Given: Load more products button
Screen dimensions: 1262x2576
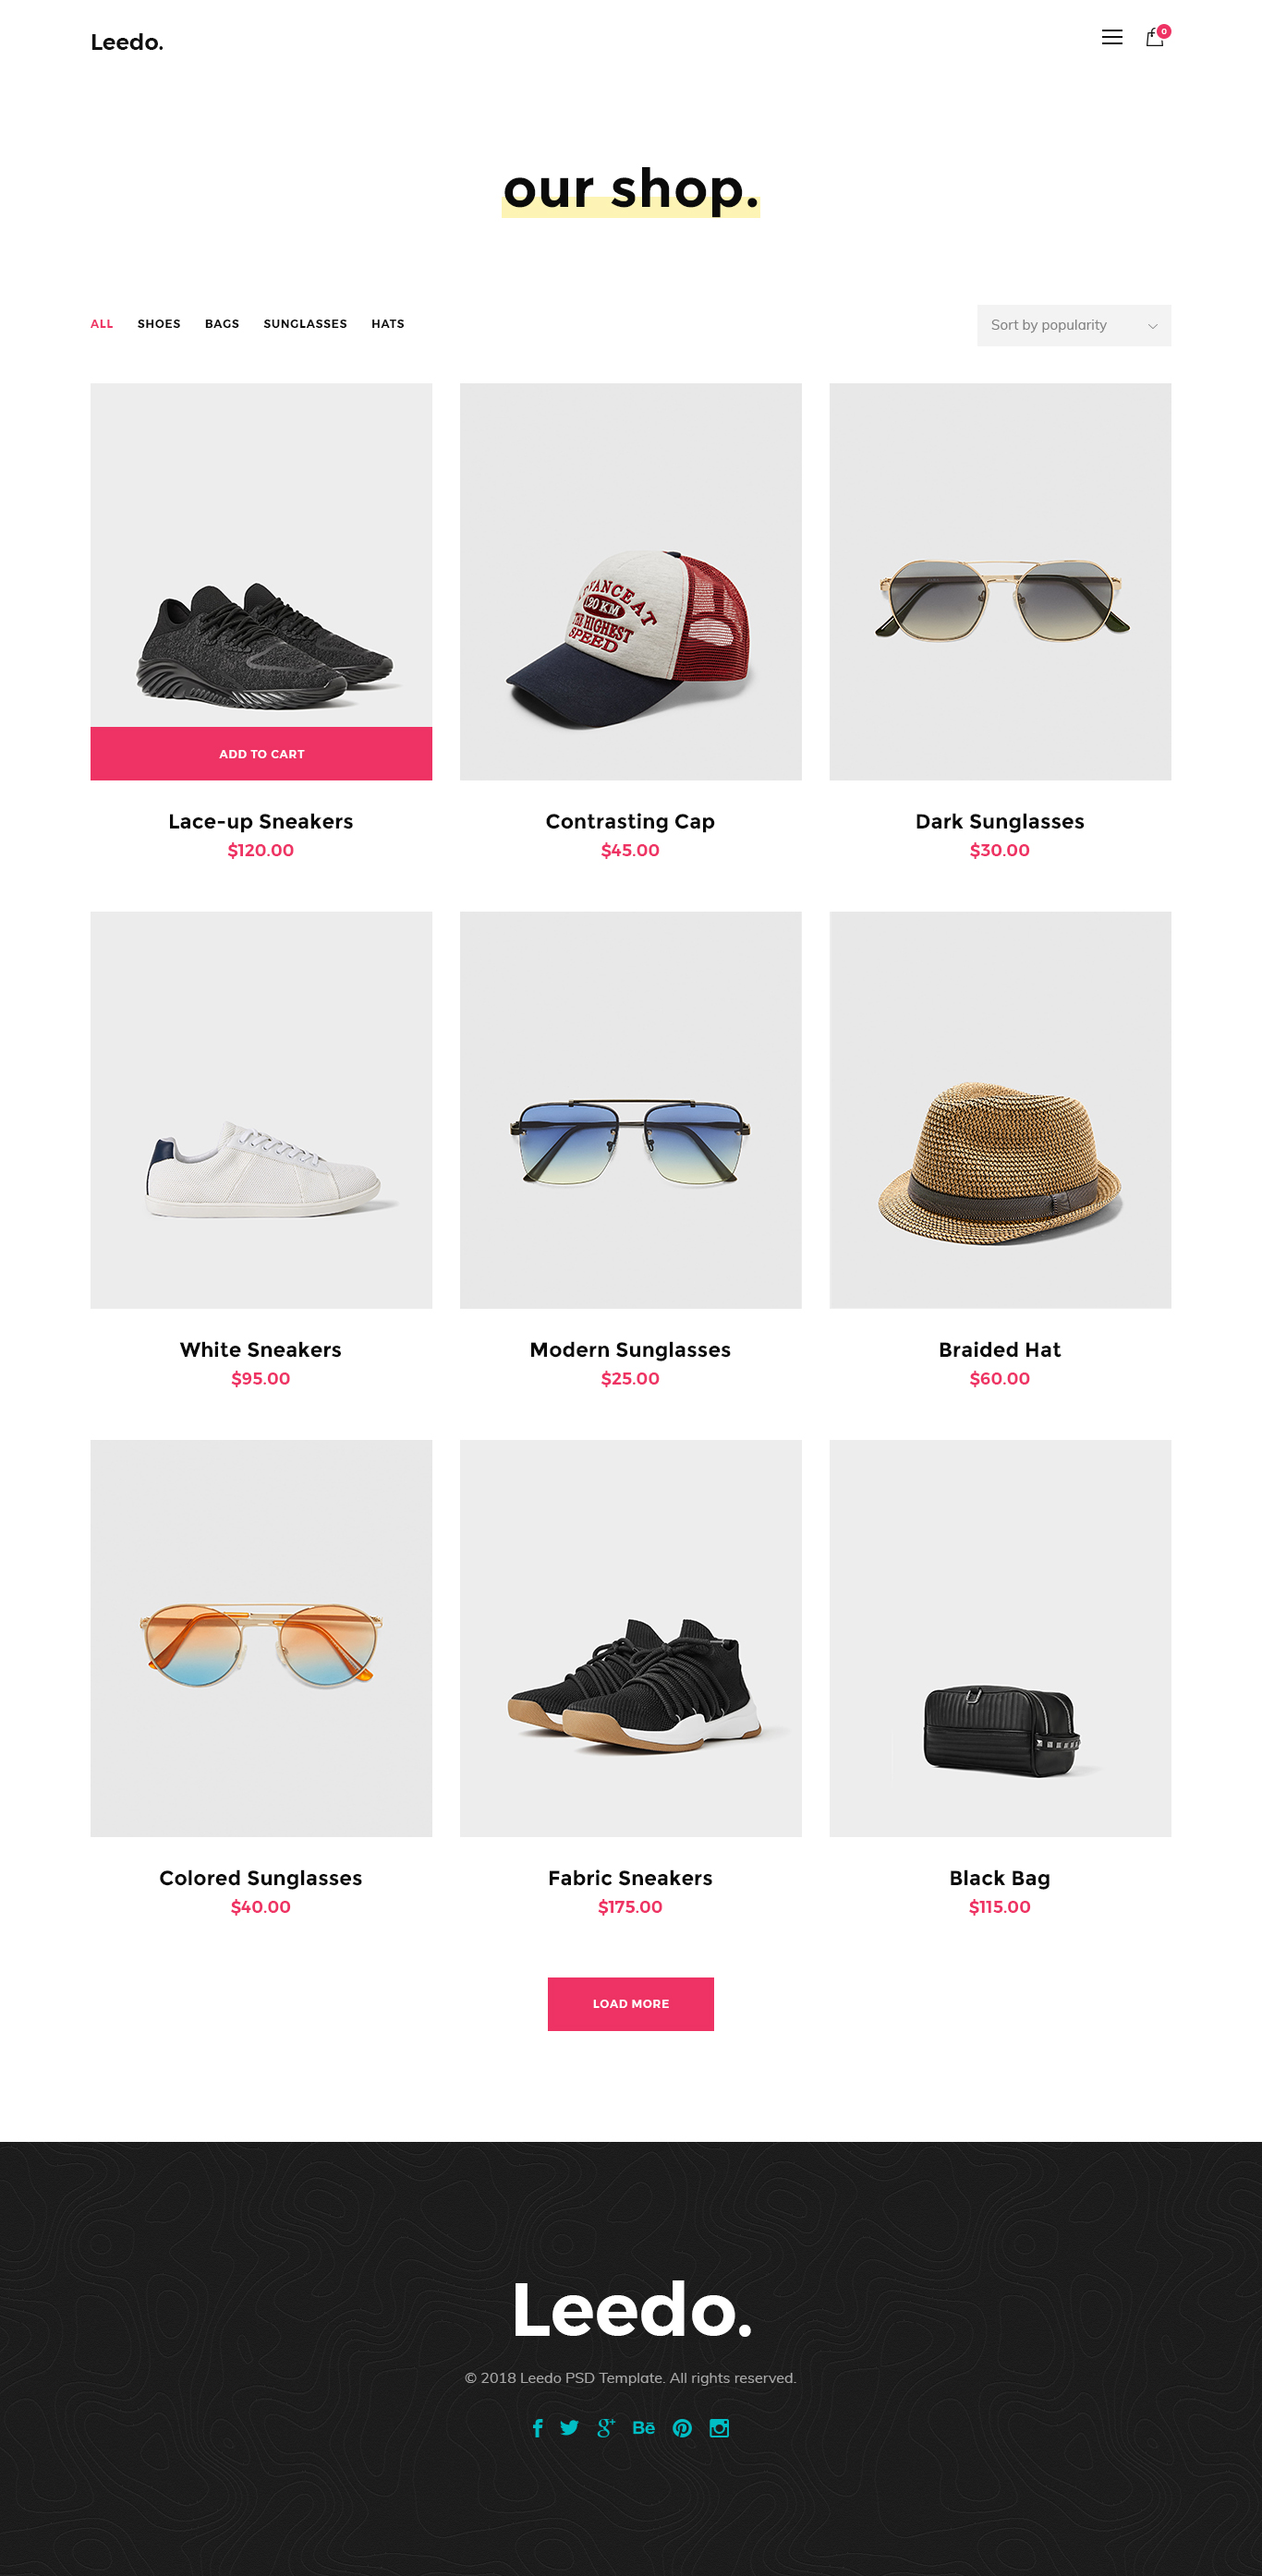Looking at the screenshot, I should point(630,2003).
